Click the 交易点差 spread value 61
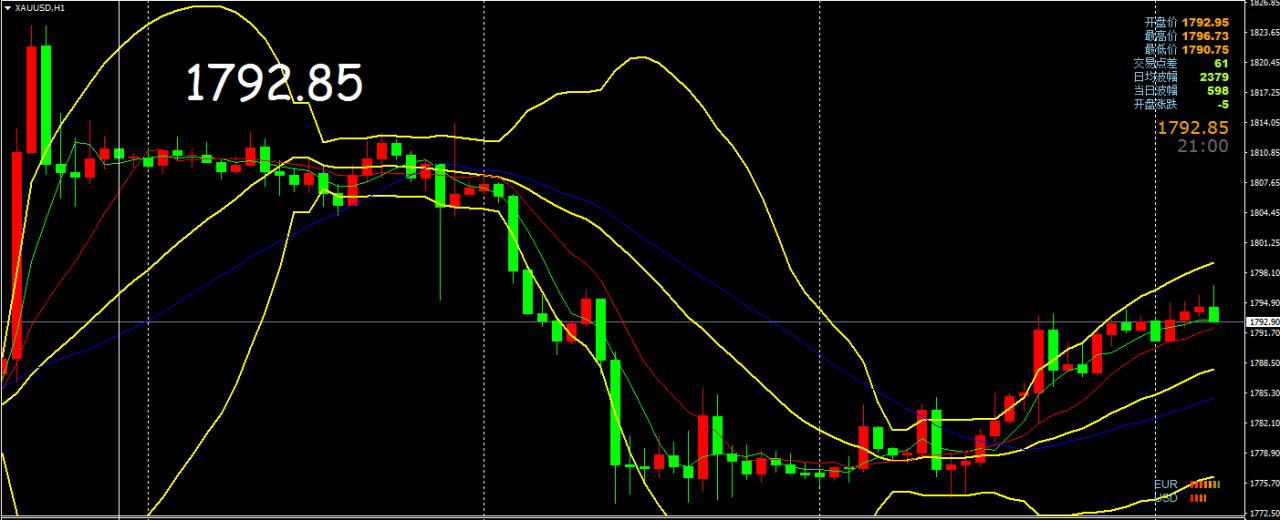The width and height of the screenshot is (1280, 520). pyautogui.click(x=1221, y=63)
